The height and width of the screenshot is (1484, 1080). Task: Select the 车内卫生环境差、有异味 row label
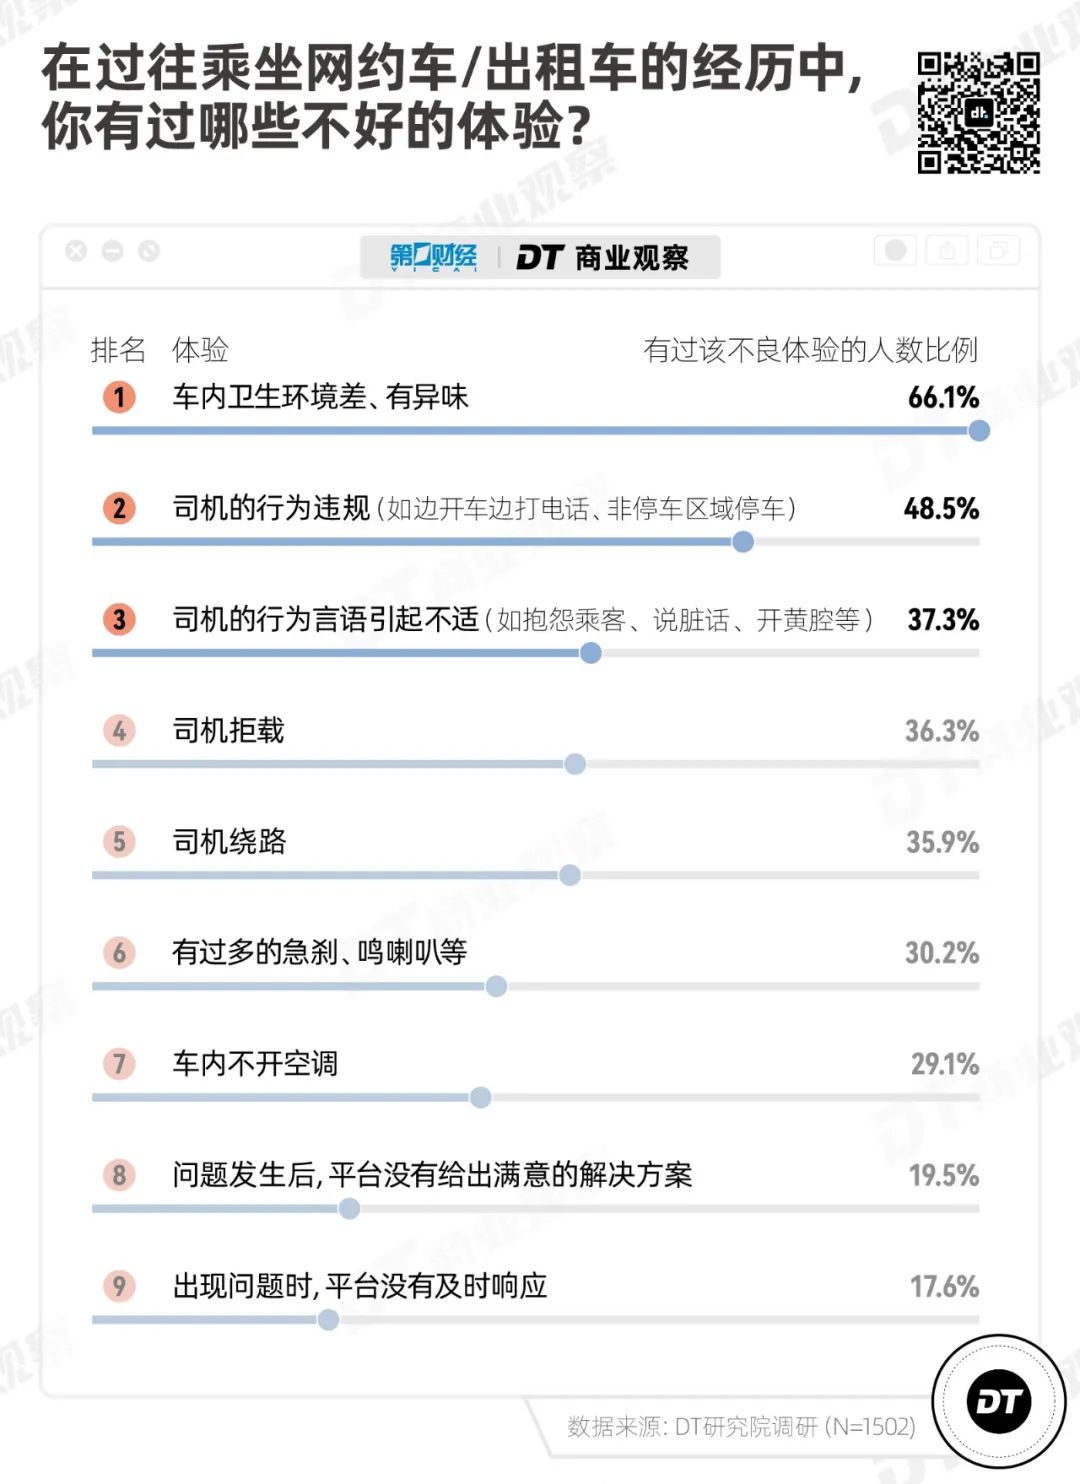click(x=320, y=397)
